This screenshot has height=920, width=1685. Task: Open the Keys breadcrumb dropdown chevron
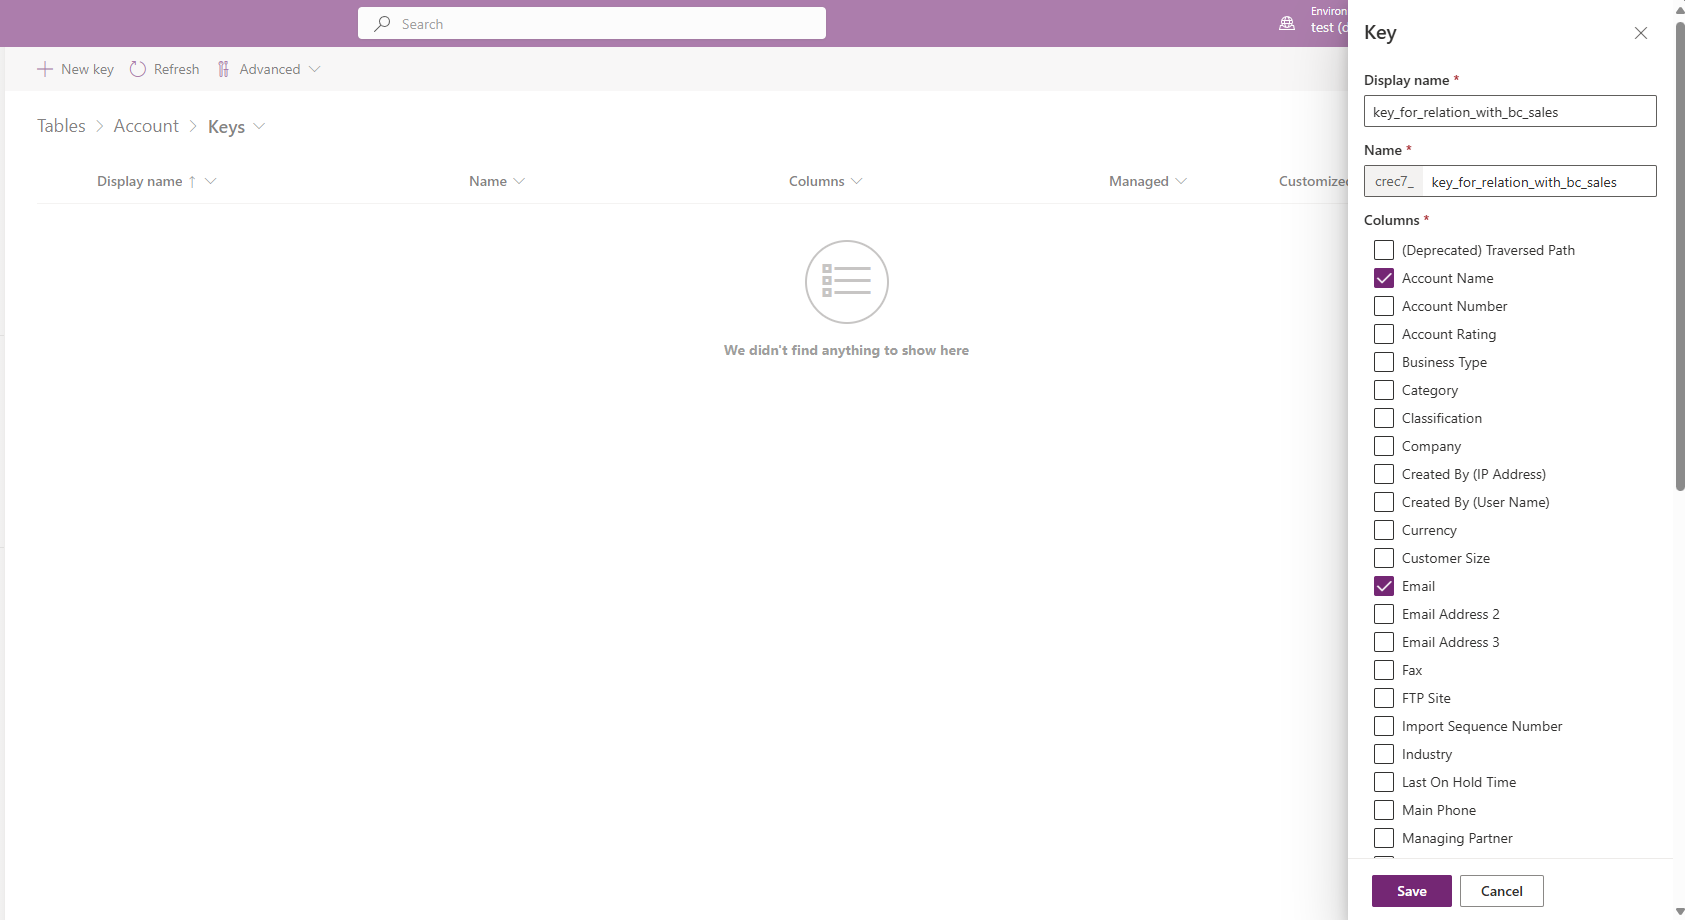coord(259,126)
